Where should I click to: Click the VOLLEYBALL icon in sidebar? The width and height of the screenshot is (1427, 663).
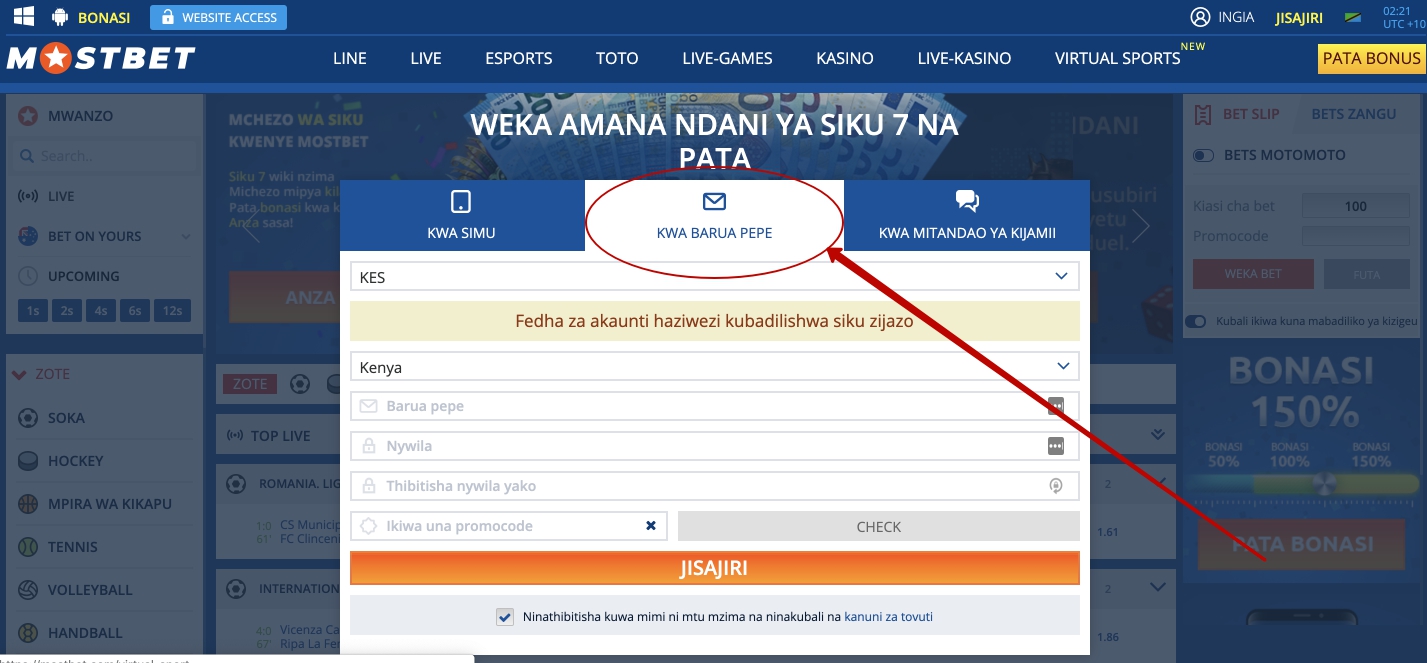[x=28, y=590]
